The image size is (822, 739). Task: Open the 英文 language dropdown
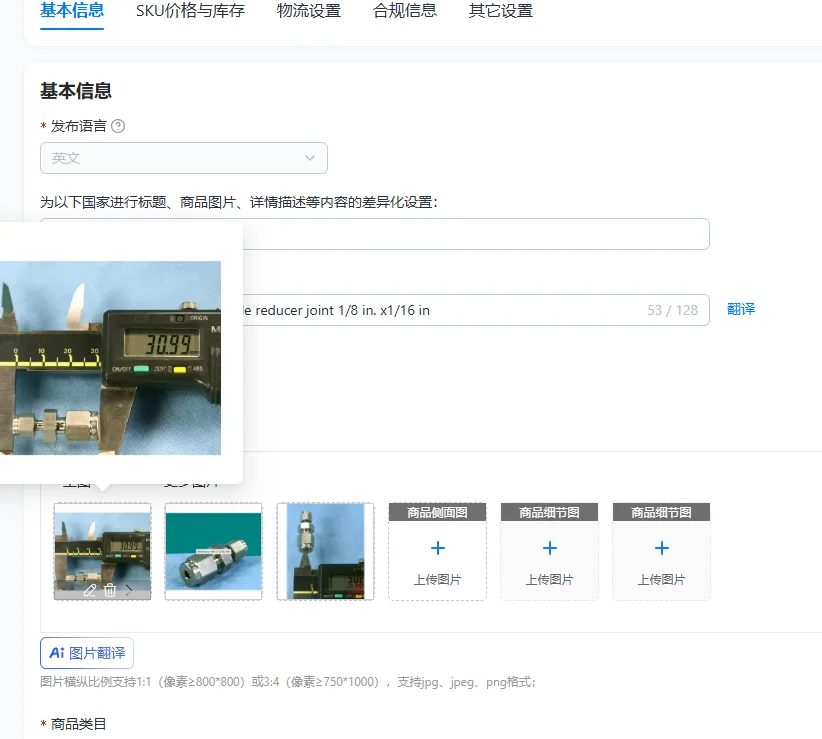click(184, 158)
